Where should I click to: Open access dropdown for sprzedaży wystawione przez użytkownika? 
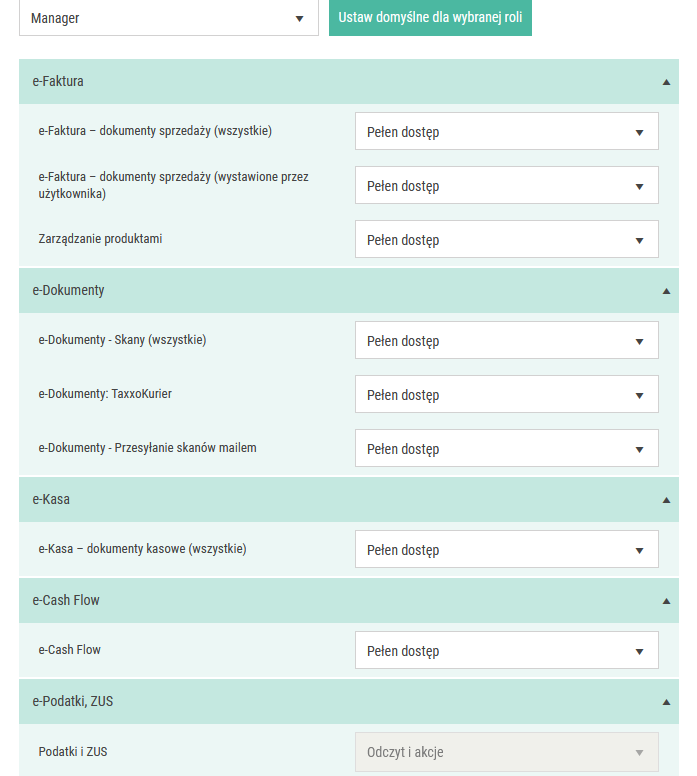(507, 185)
